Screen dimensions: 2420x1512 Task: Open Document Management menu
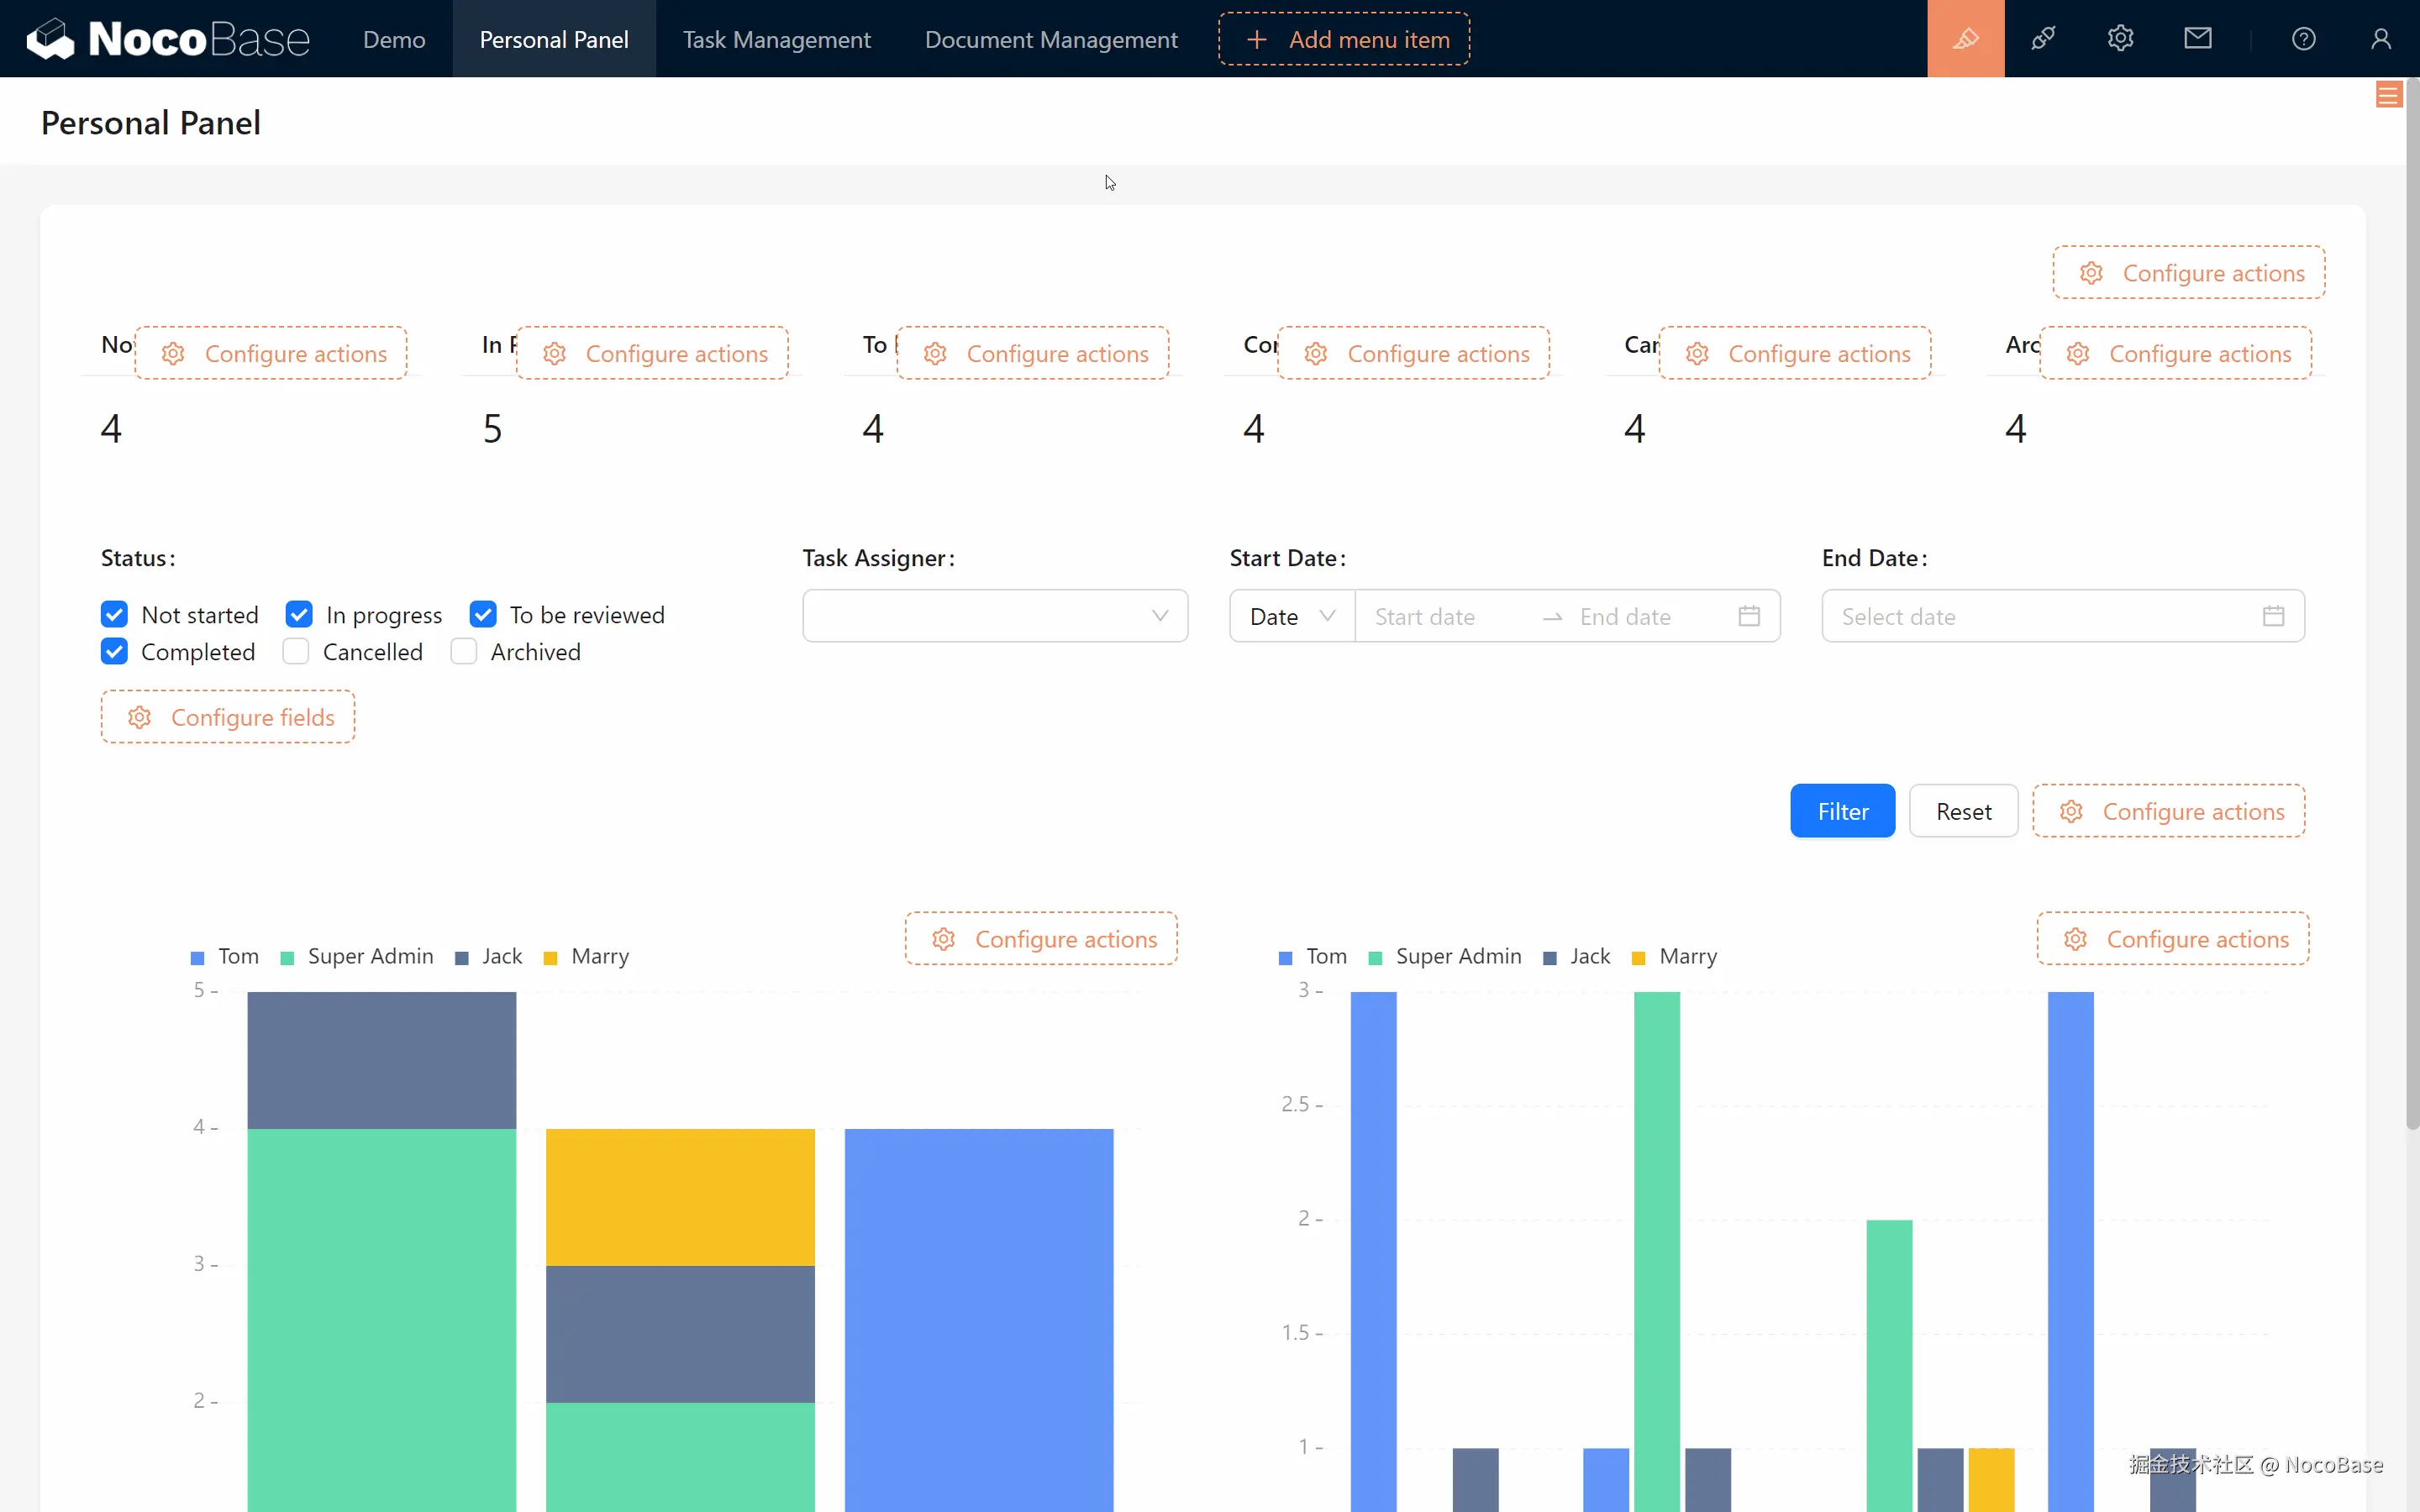tap(1050, 39)
